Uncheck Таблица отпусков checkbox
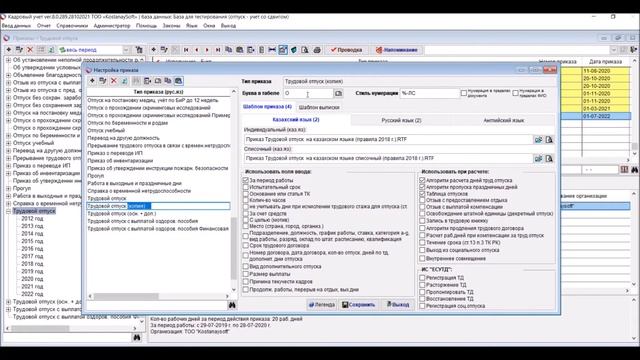The width and height of the screenshot is (640, 360). [422, 194]
